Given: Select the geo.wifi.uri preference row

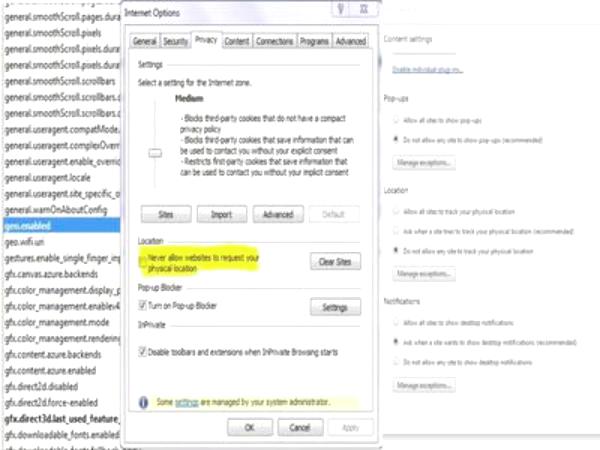Looking at the screenshot, I should [62, 242].
